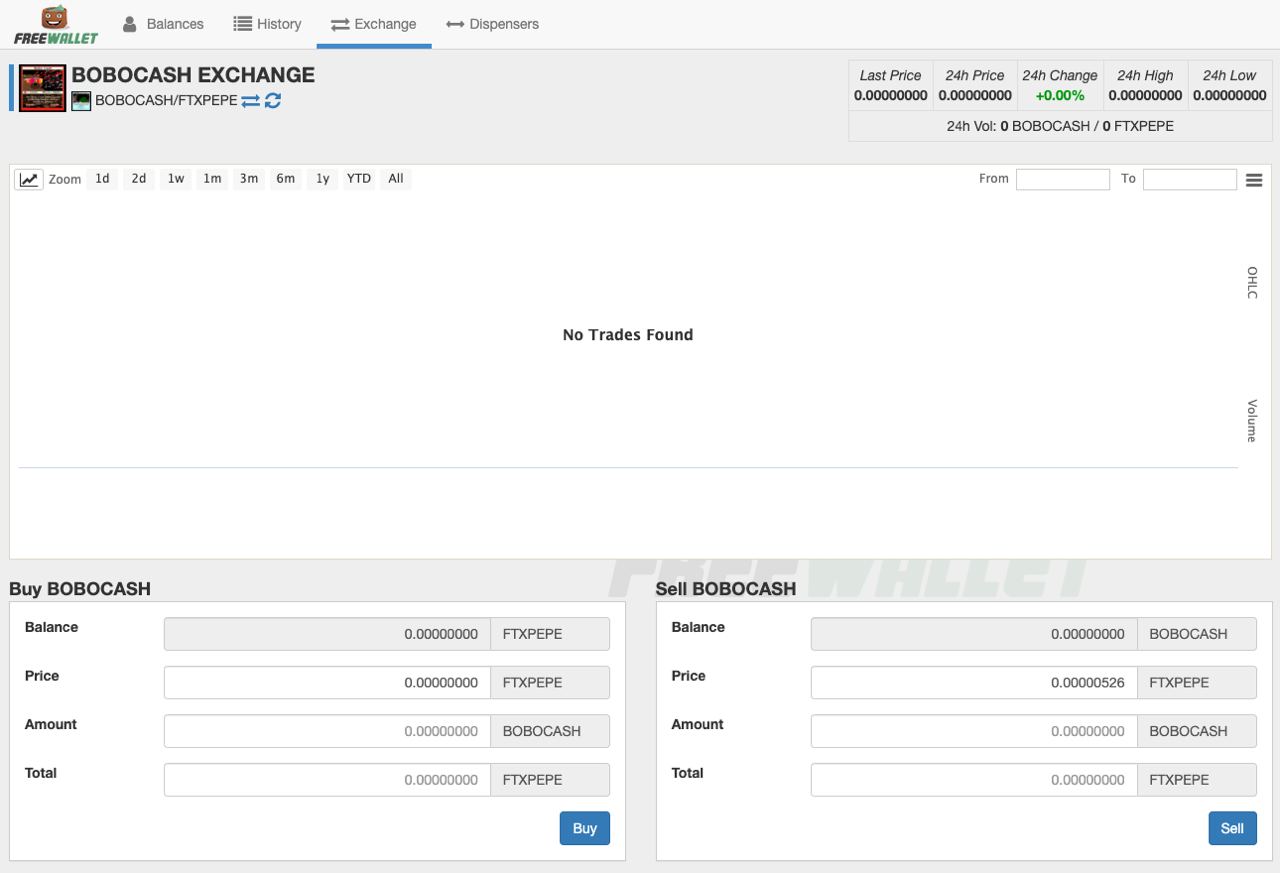Set chart zoom to 1w
Image resolution: width=1280 pixels, height=873 pixels.
[176, 179]
